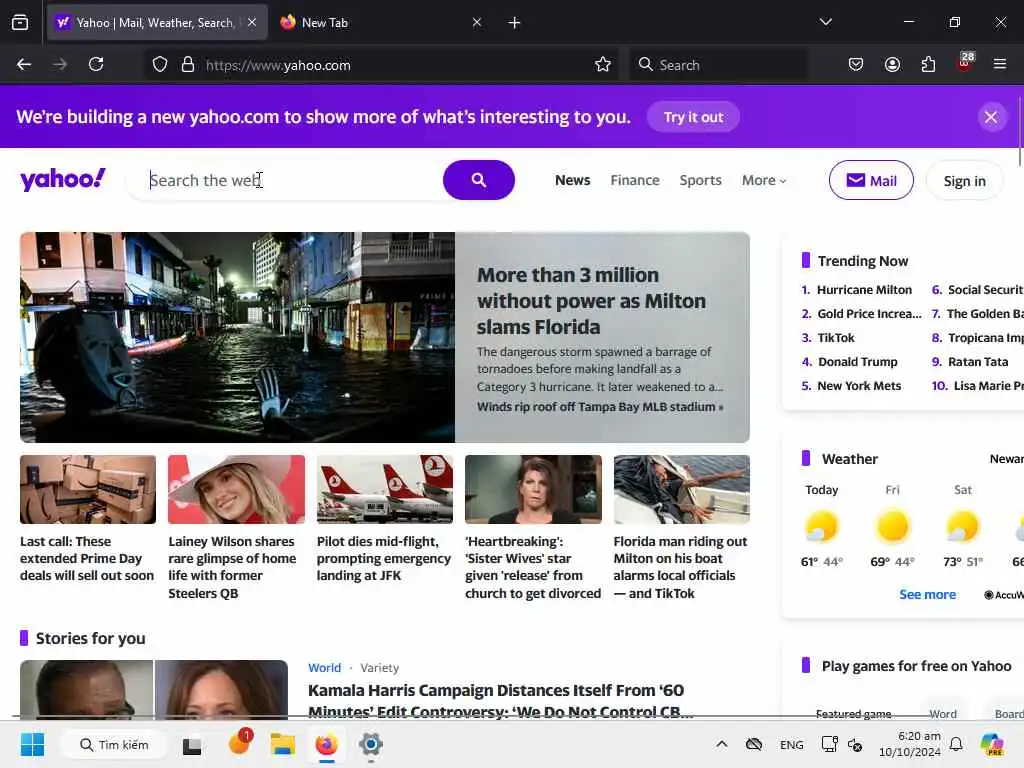The height and width of the screenshot is (768, 1024).
Task: Go back to previous page
Action: [24, 64]
